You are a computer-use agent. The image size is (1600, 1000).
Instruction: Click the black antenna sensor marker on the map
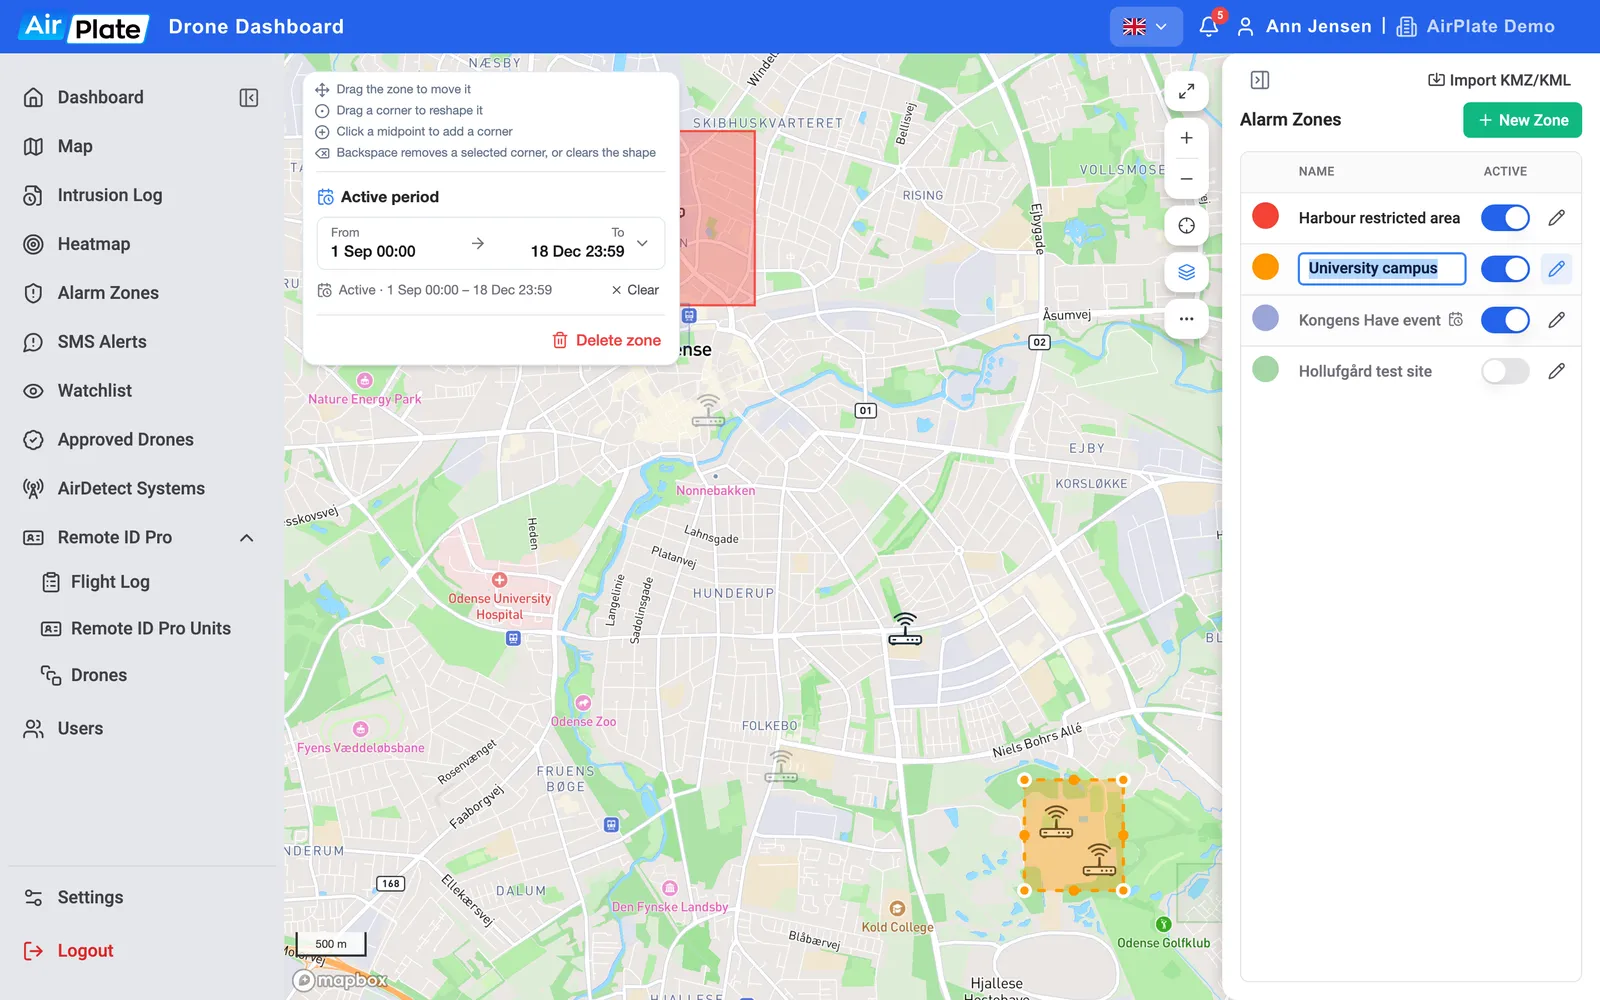(x=905, y=629)
